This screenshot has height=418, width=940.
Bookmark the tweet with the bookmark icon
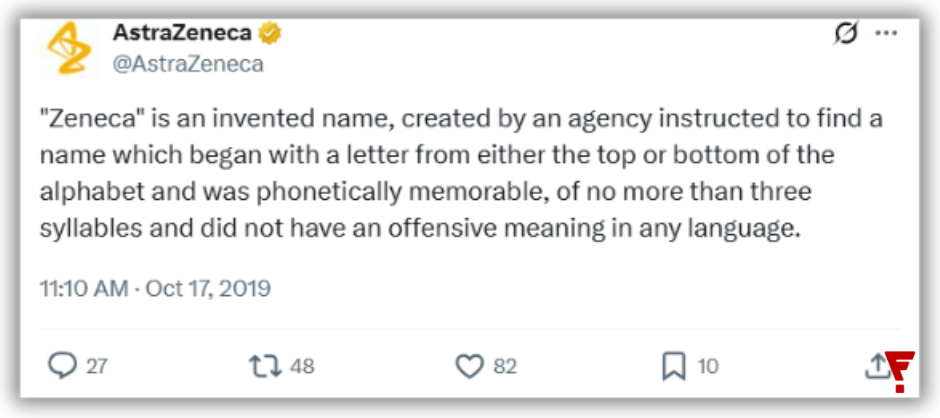(x=674, y=366)
